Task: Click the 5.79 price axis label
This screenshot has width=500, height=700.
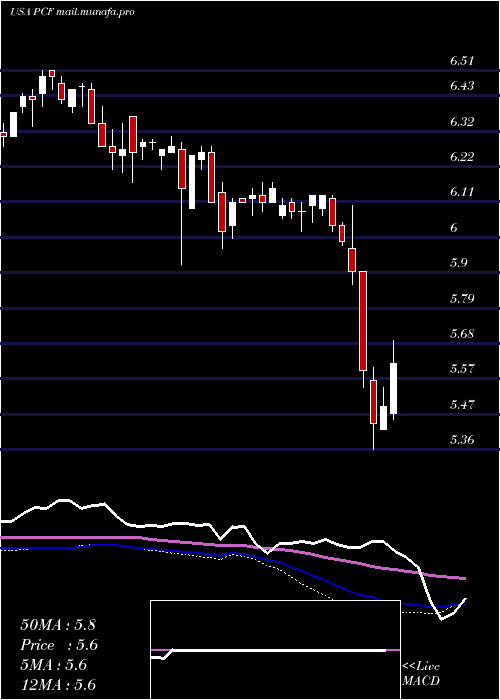Action: [462, 298]
